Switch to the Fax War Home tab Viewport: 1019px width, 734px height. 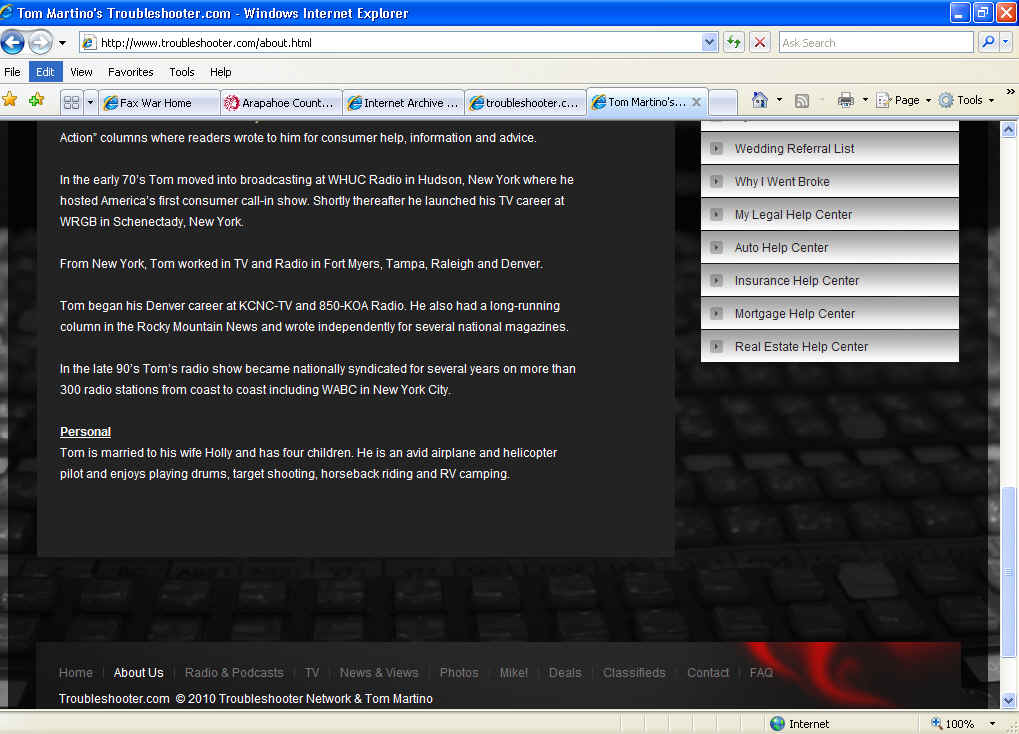point(159,103)
